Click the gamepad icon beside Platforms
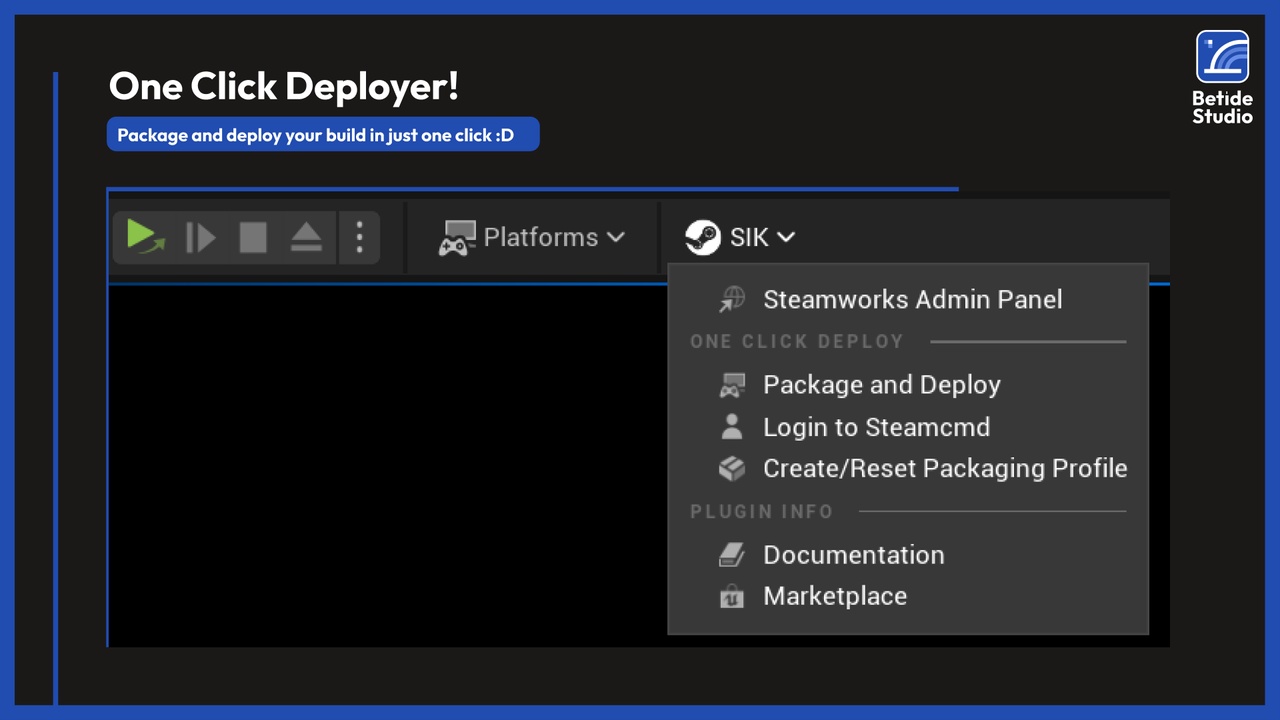Screen dimensions: 1280x720 click(x=457, y=237)
